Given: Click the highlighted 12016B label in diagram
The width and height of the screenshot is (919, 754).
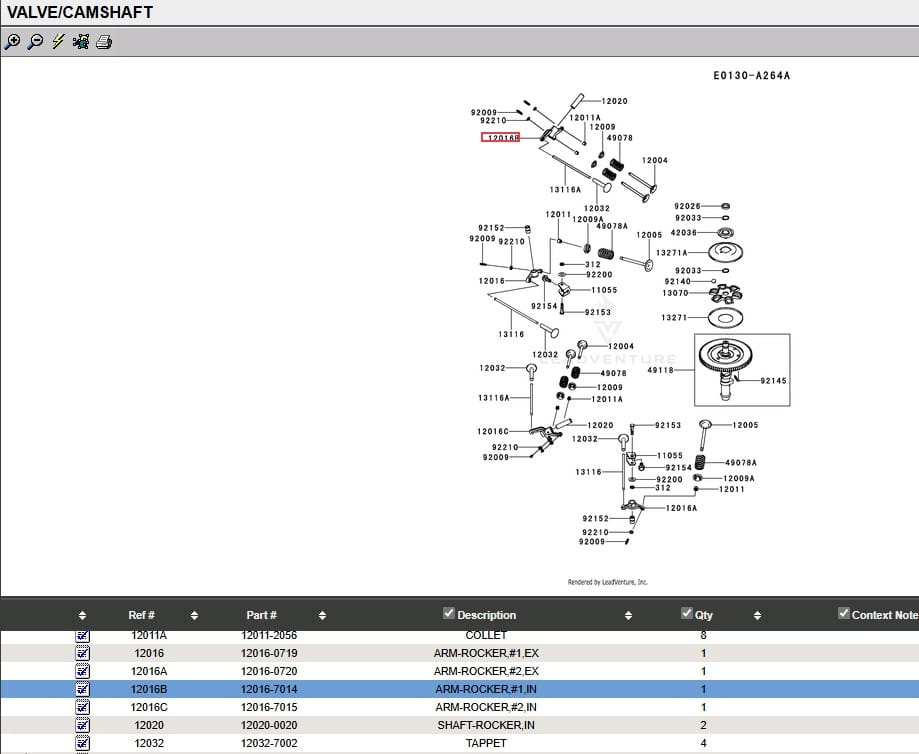Looking at the screenshot, I should pyautogui.click(x=500, y=138).
